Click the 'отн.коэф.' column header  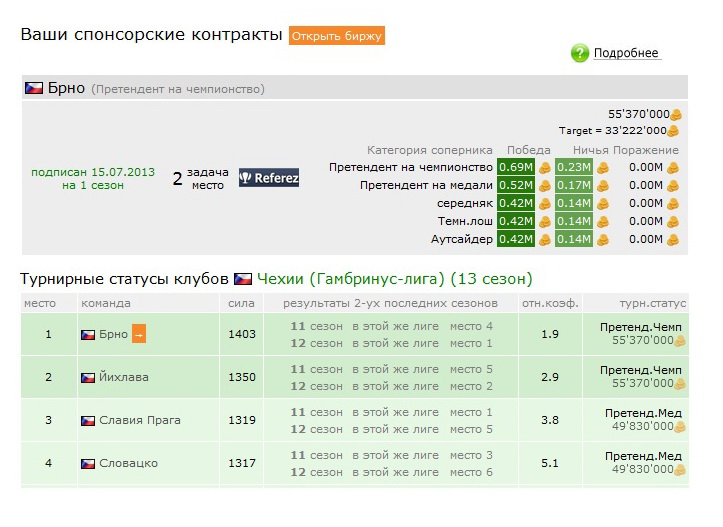coord(550,303)
